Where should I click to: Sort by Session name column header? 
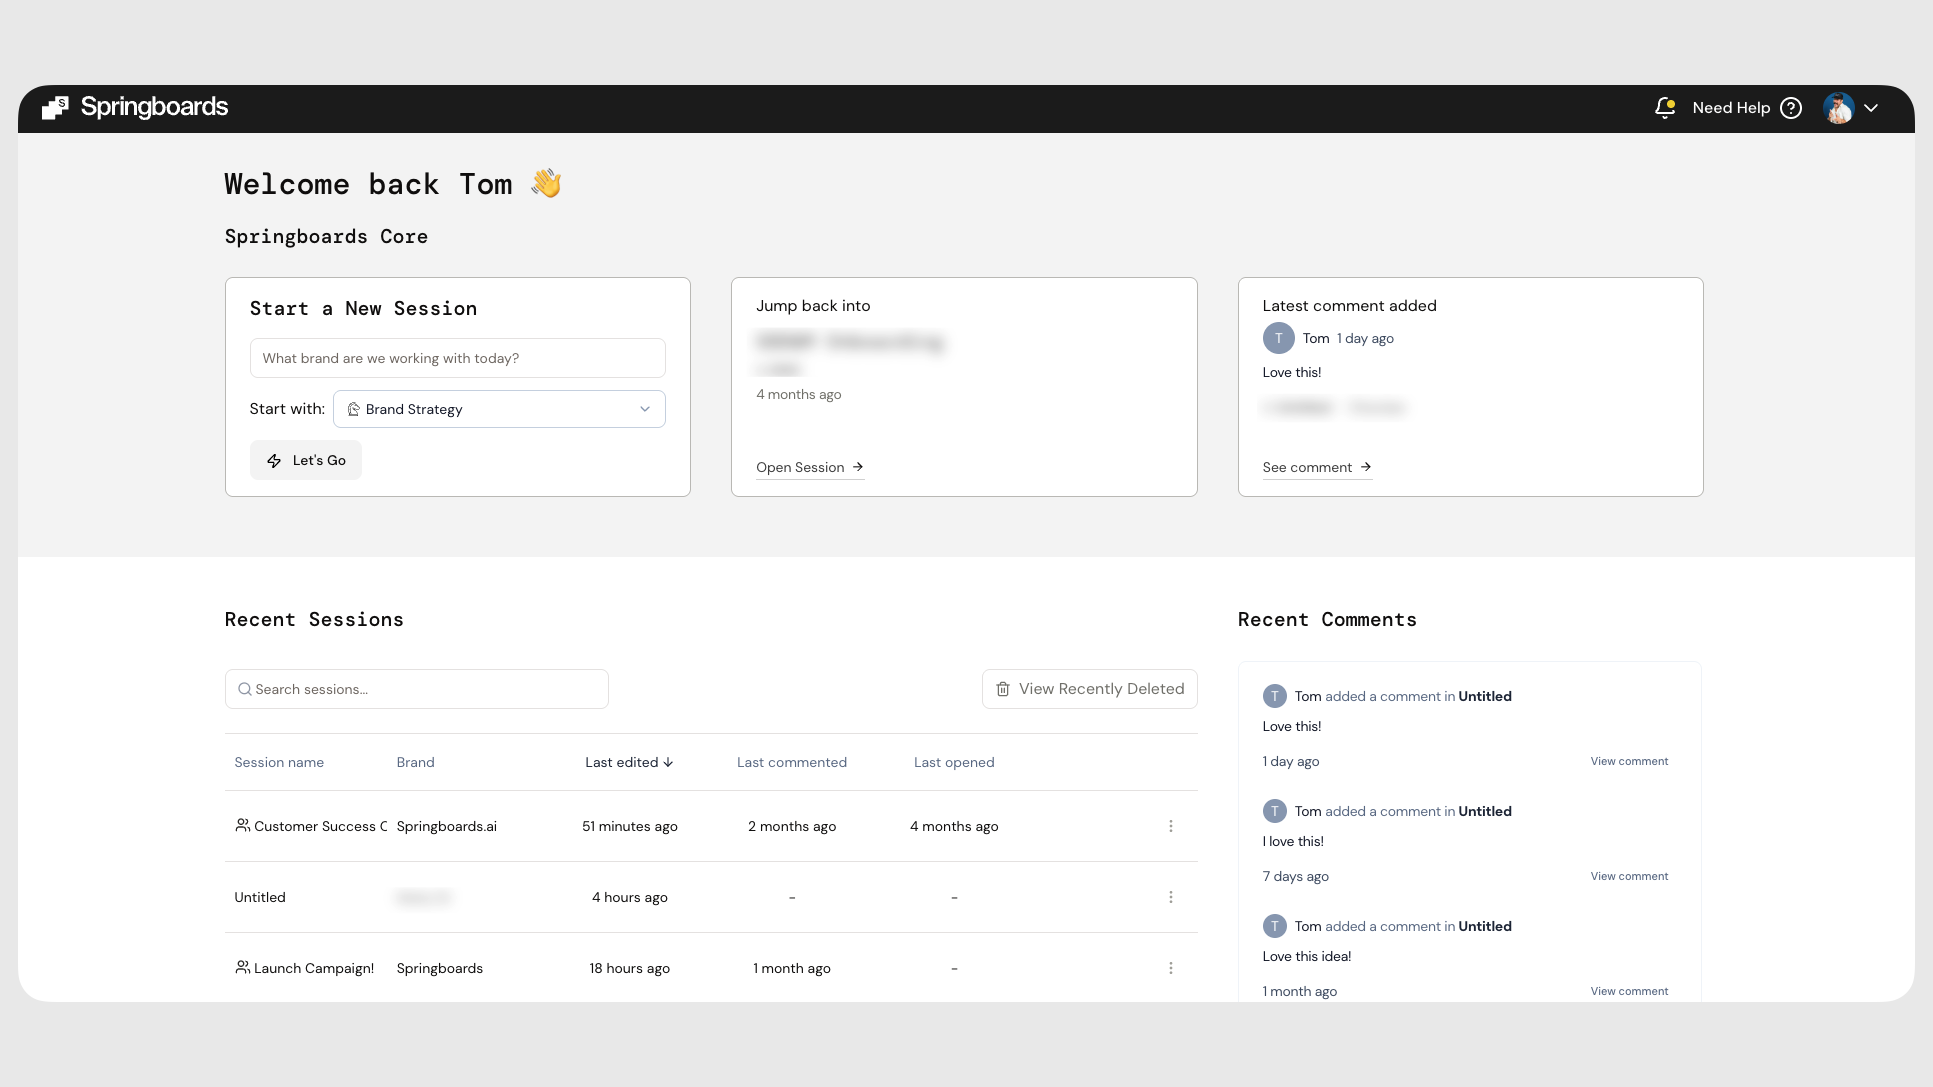279,762
